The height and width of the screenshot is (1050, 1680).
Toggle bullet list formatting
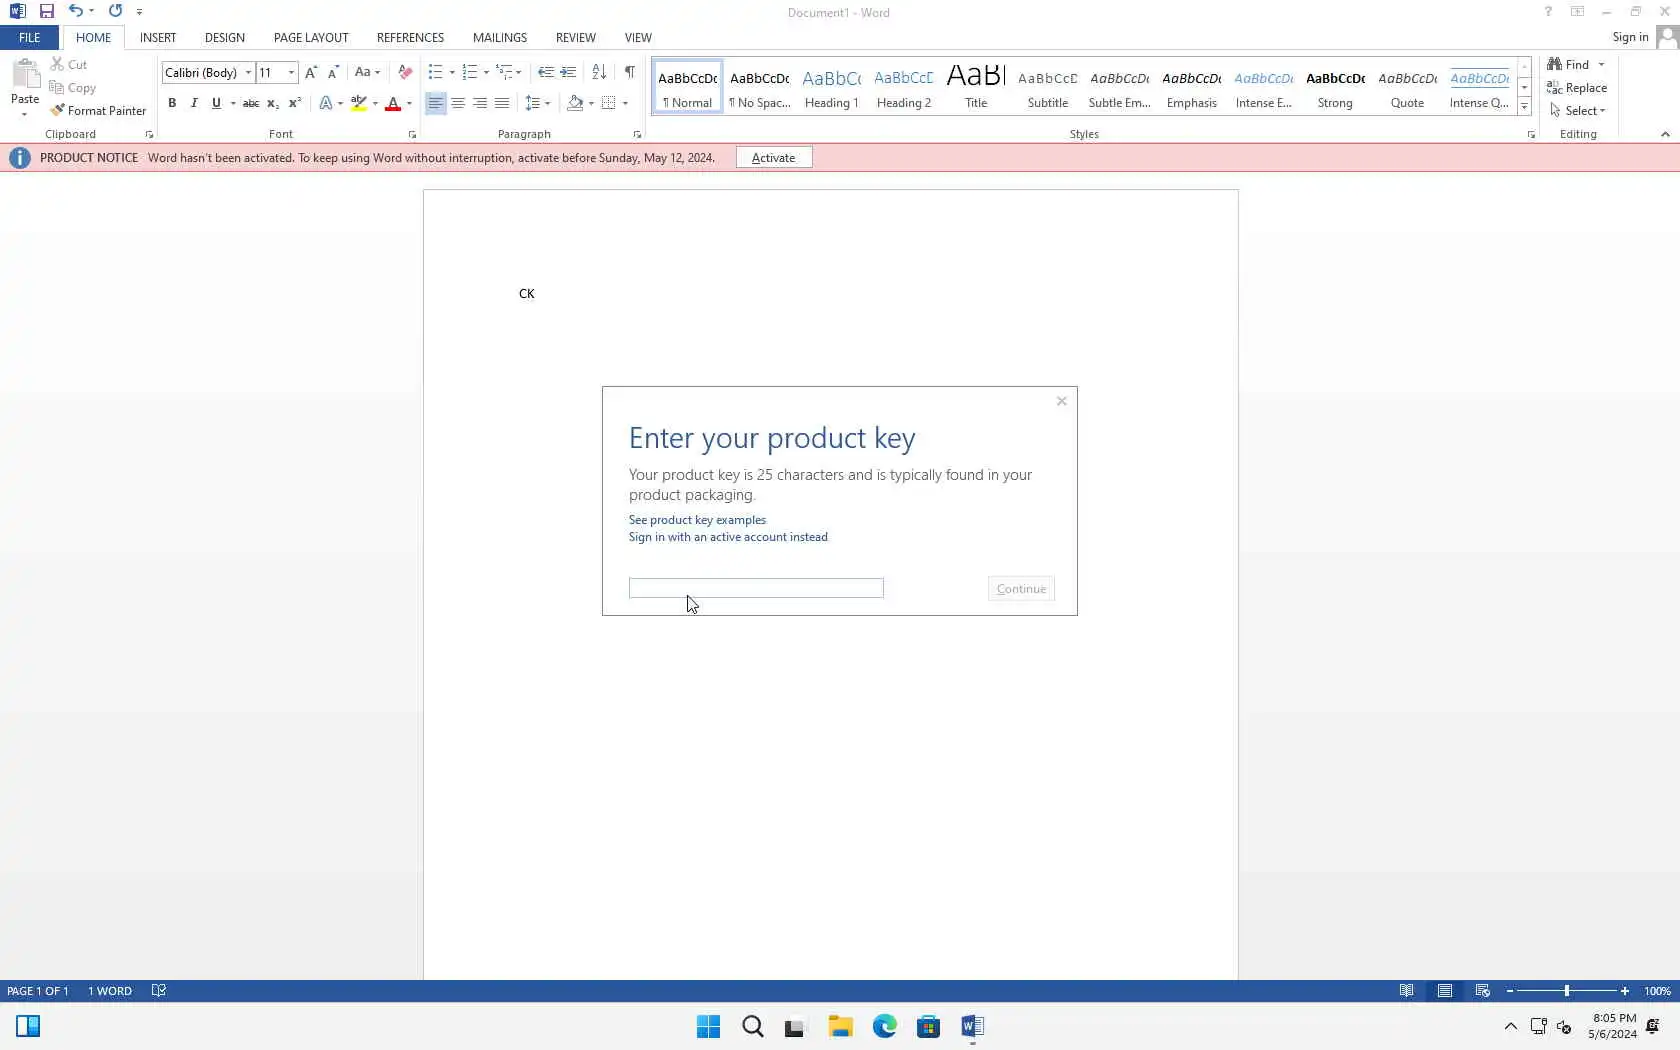tap(435, 72)
